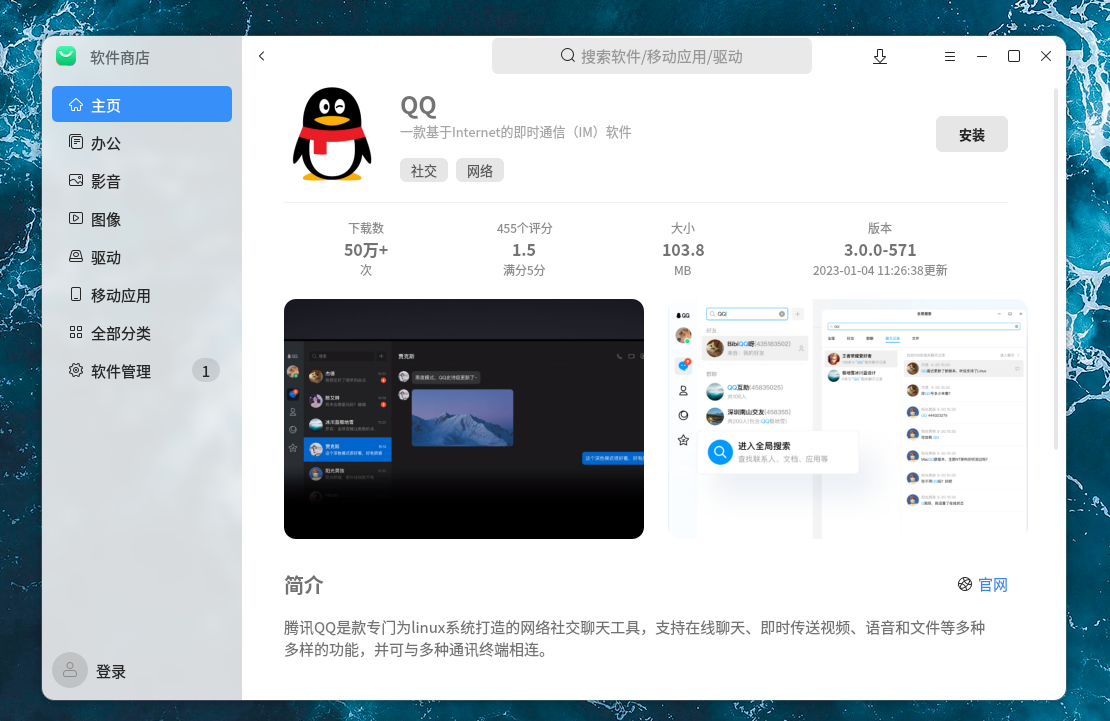The height and width of the screenshot is (721, 1110).
Task: Install QQ with the 安装 button
Action: click(x=971, y=135)
